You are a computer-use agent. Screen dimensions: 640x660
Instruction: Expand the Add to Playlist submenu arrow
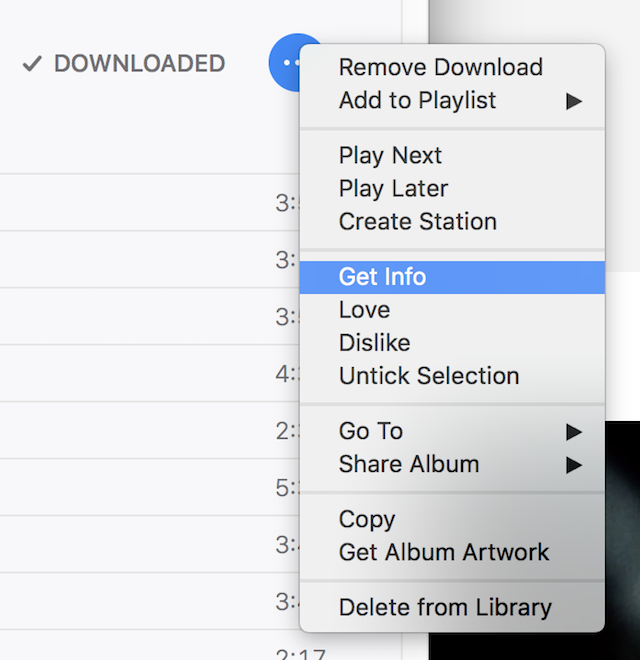coord(573,101)
